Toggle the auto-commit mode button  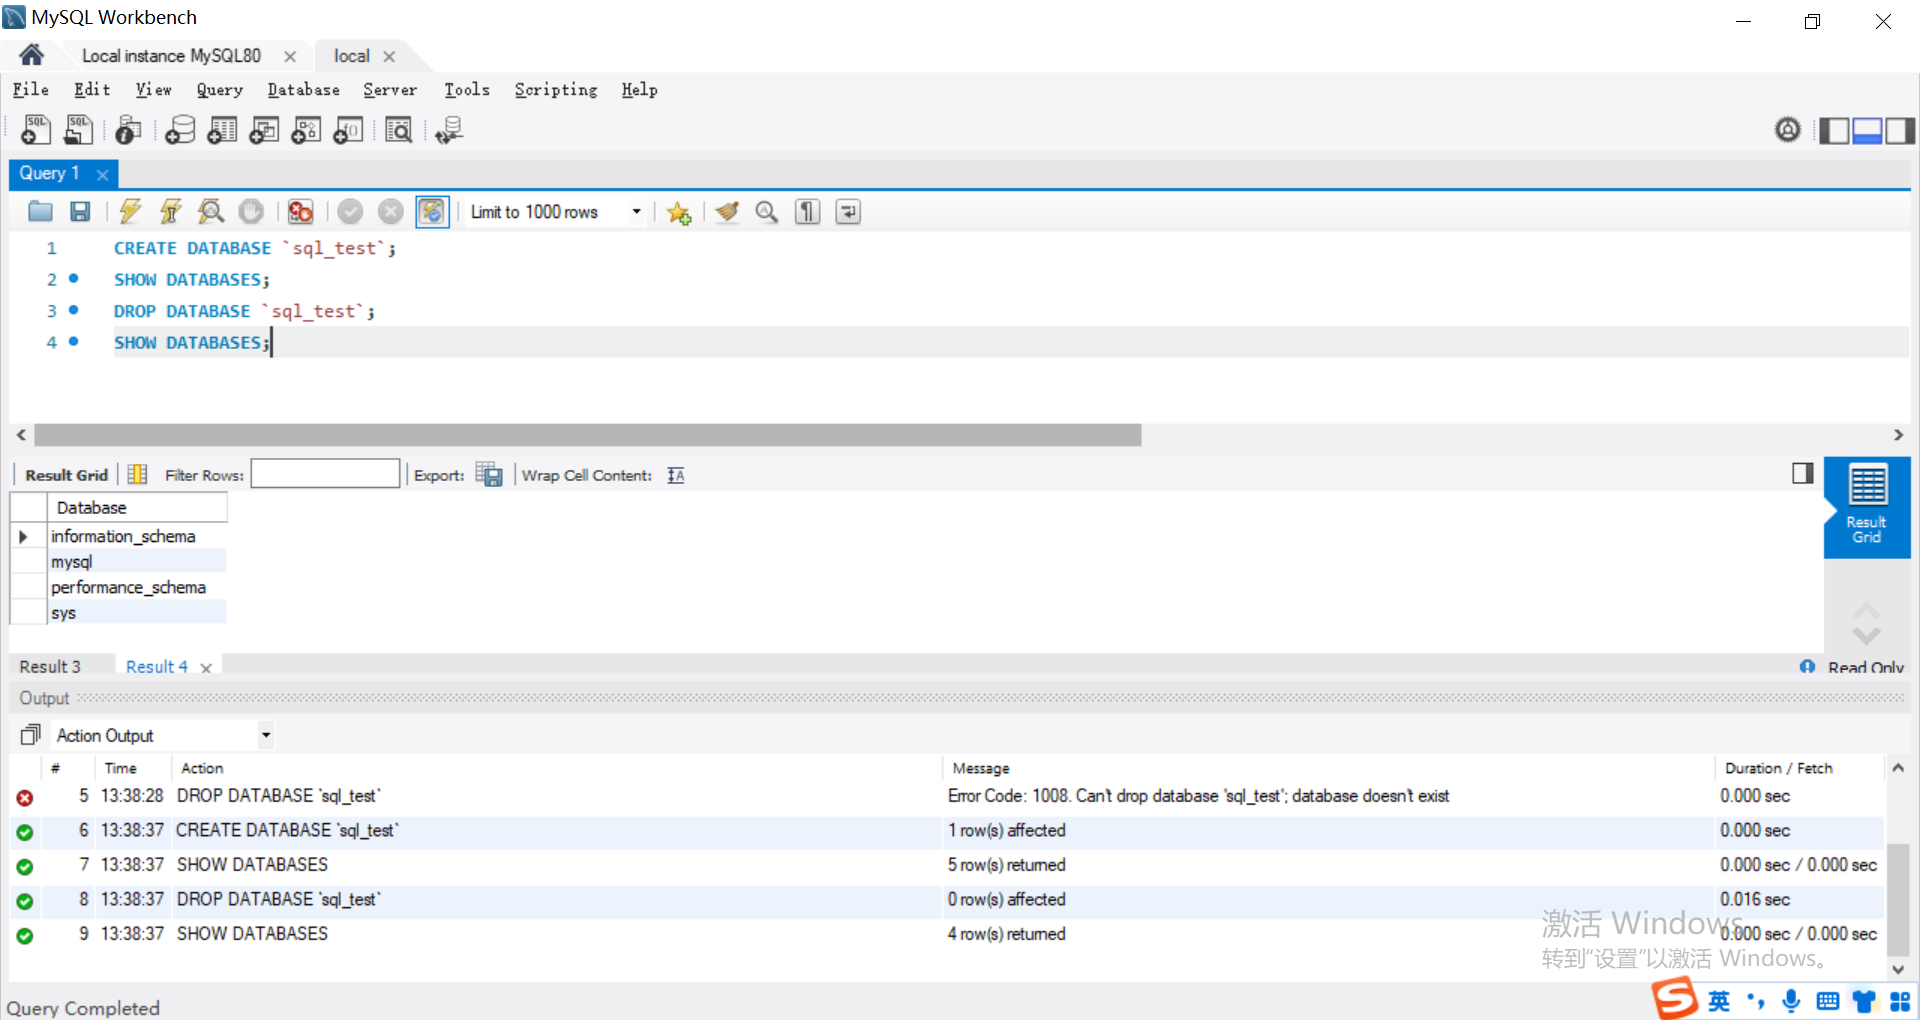point(432,211)
